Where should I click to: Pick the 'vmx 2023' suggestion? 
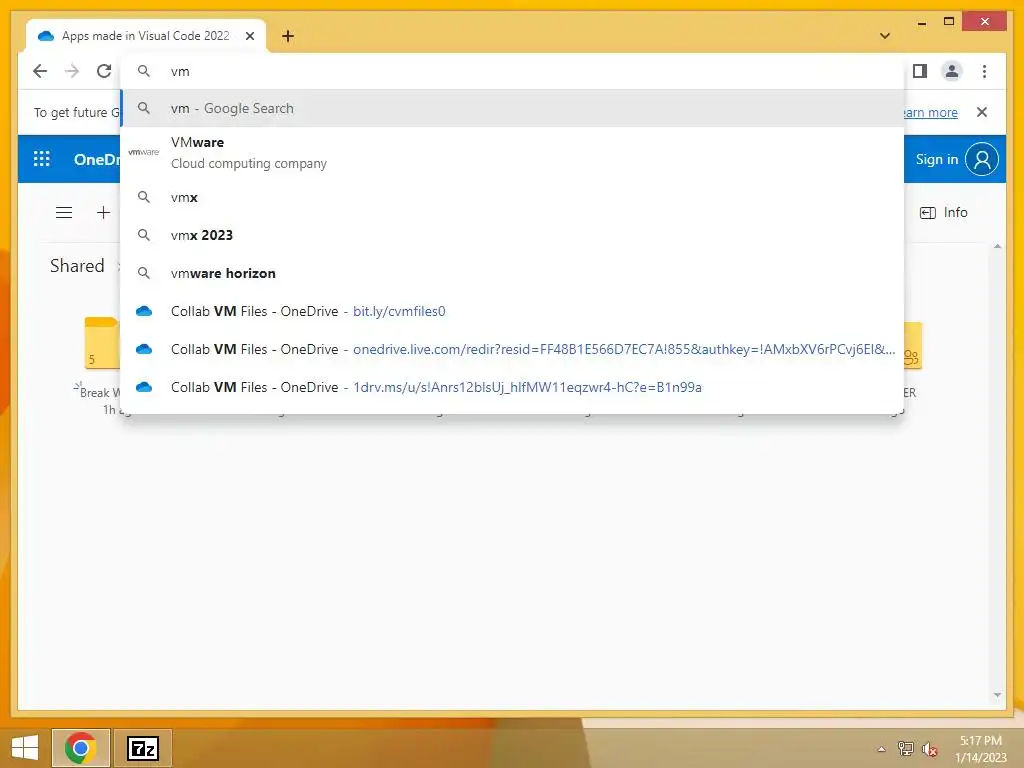[x=513, y=235]
